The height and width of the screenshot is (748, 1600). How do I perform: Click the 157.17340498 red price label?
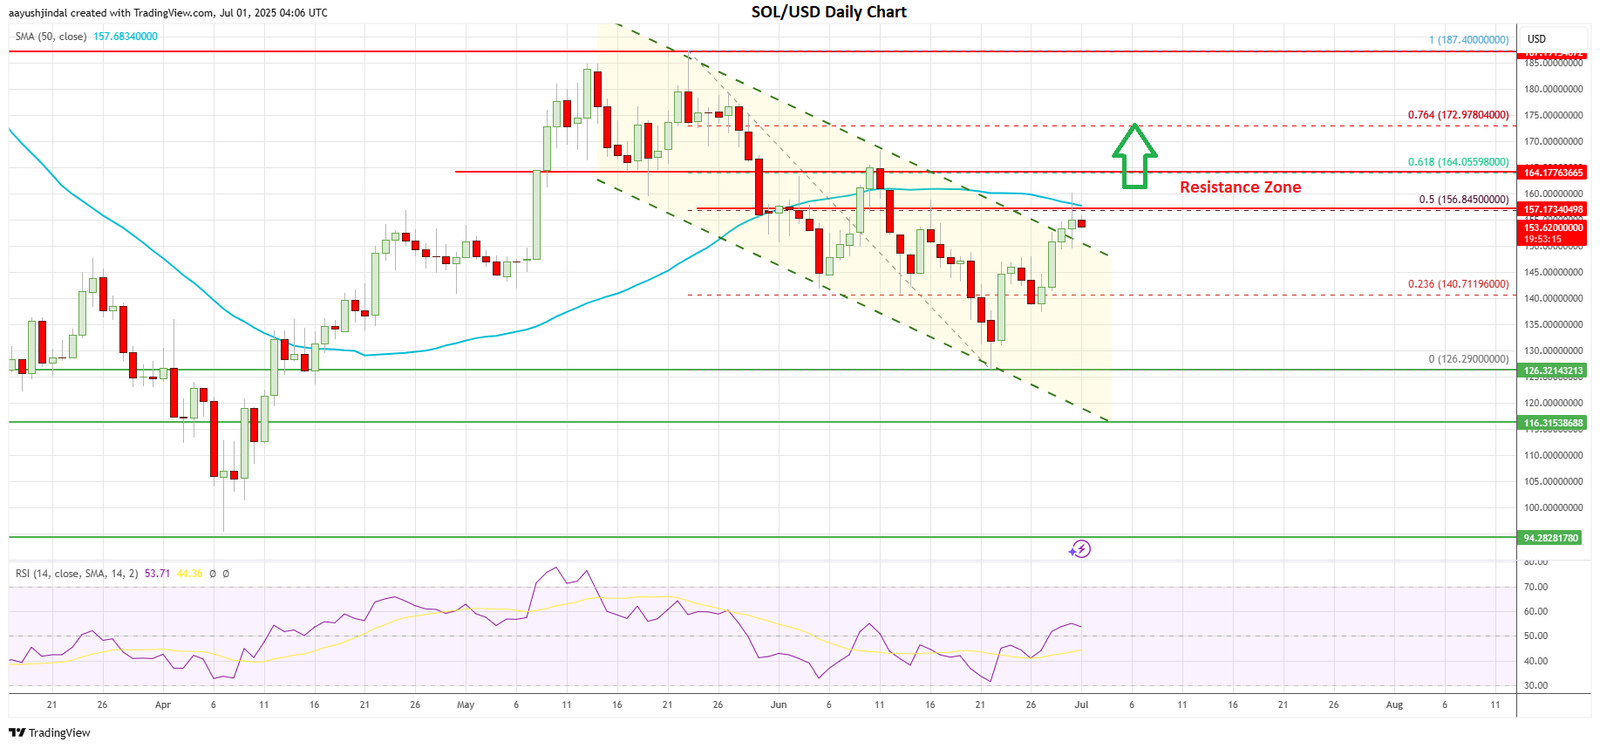[1553, 209]
